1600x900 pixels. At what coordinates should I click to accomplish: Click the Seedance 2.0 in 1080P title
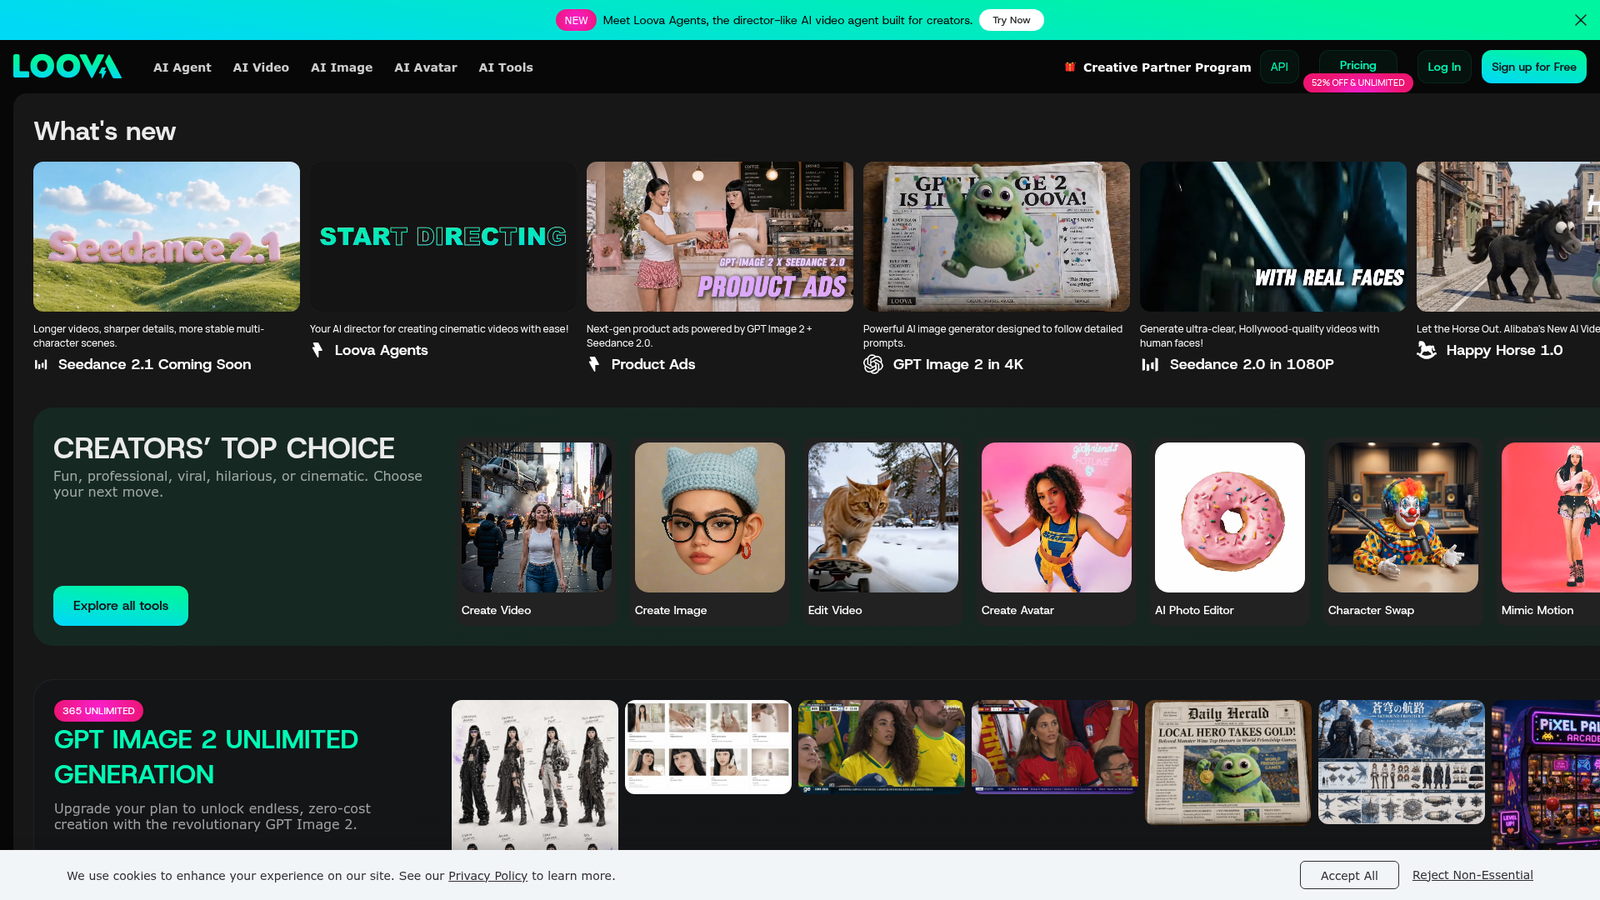tap(1252, 364)
